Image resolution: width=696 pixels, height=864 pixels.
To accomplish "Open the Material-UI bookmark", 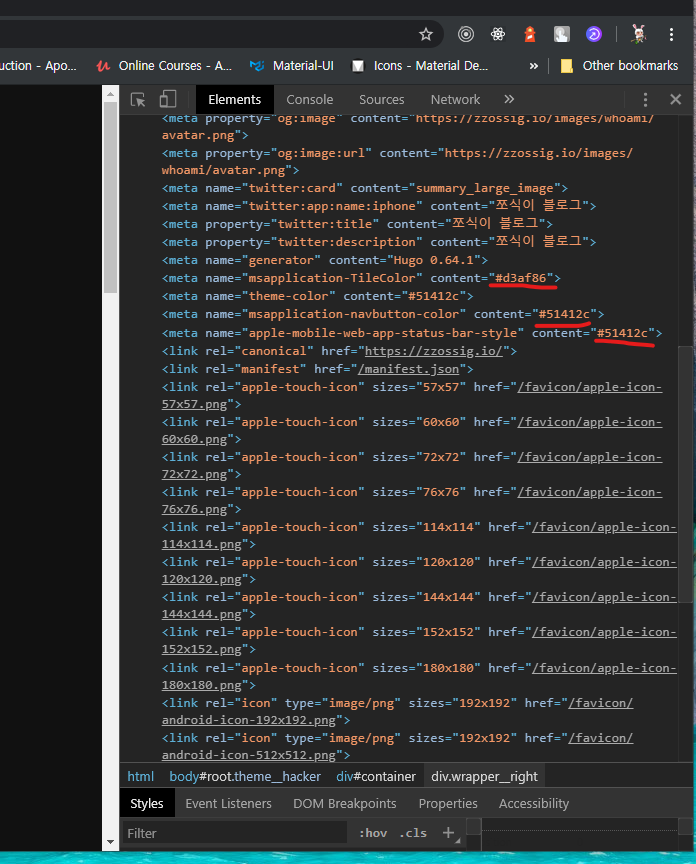I will 292,66.
